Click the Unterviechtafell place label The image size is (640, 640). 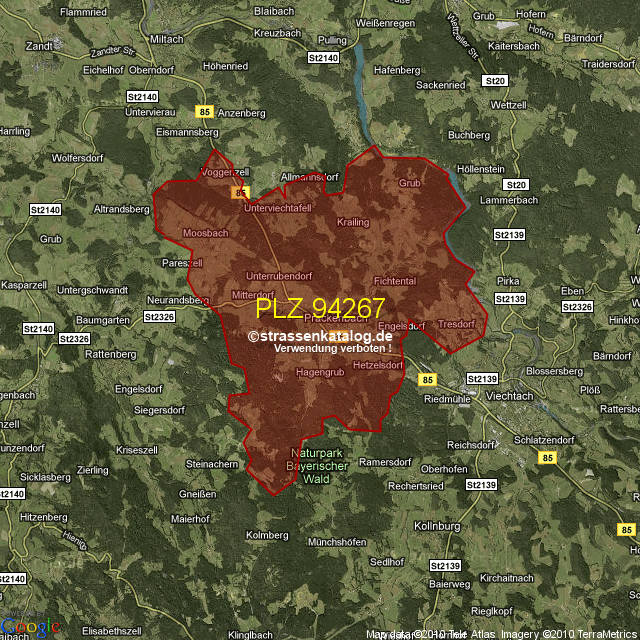(278, 208)
